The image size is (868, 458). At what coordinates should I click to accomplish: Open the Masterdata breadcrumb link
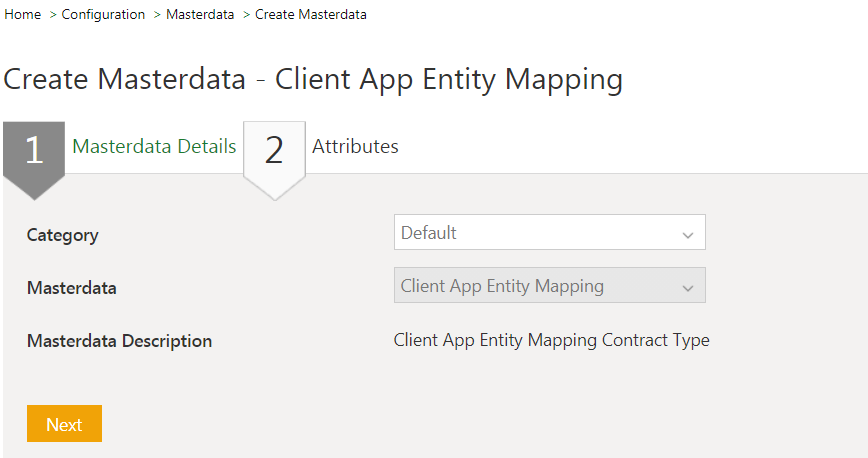(x=198, y=15)
